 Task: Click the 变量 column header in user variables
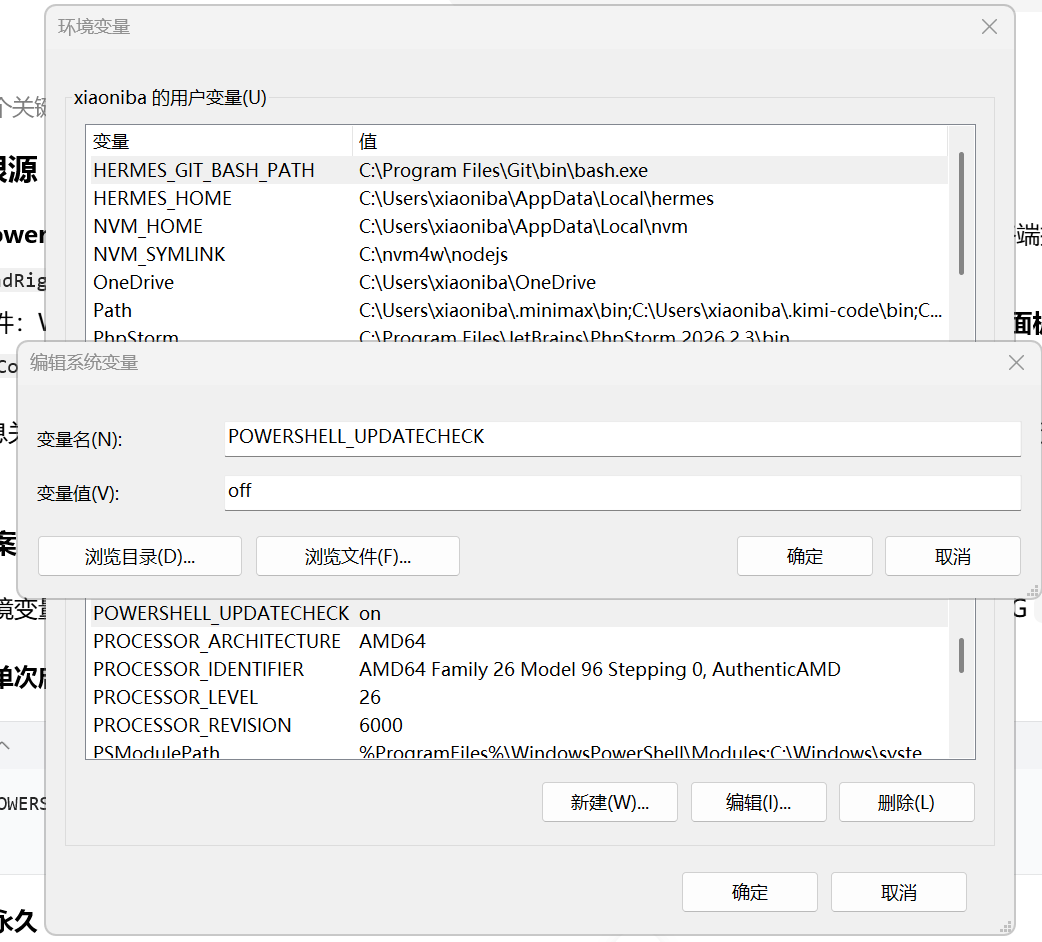click(x=219, y=141)
